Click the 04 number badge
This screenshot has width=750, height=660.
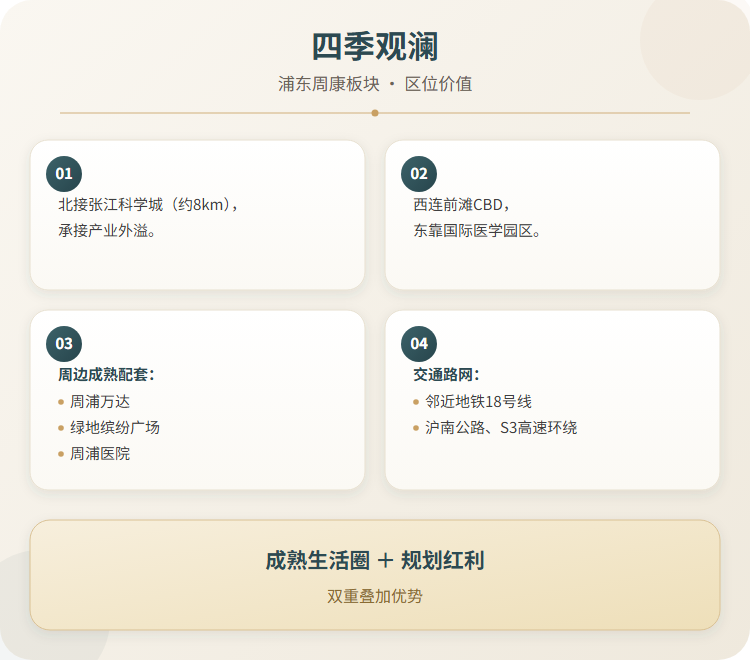419,344
